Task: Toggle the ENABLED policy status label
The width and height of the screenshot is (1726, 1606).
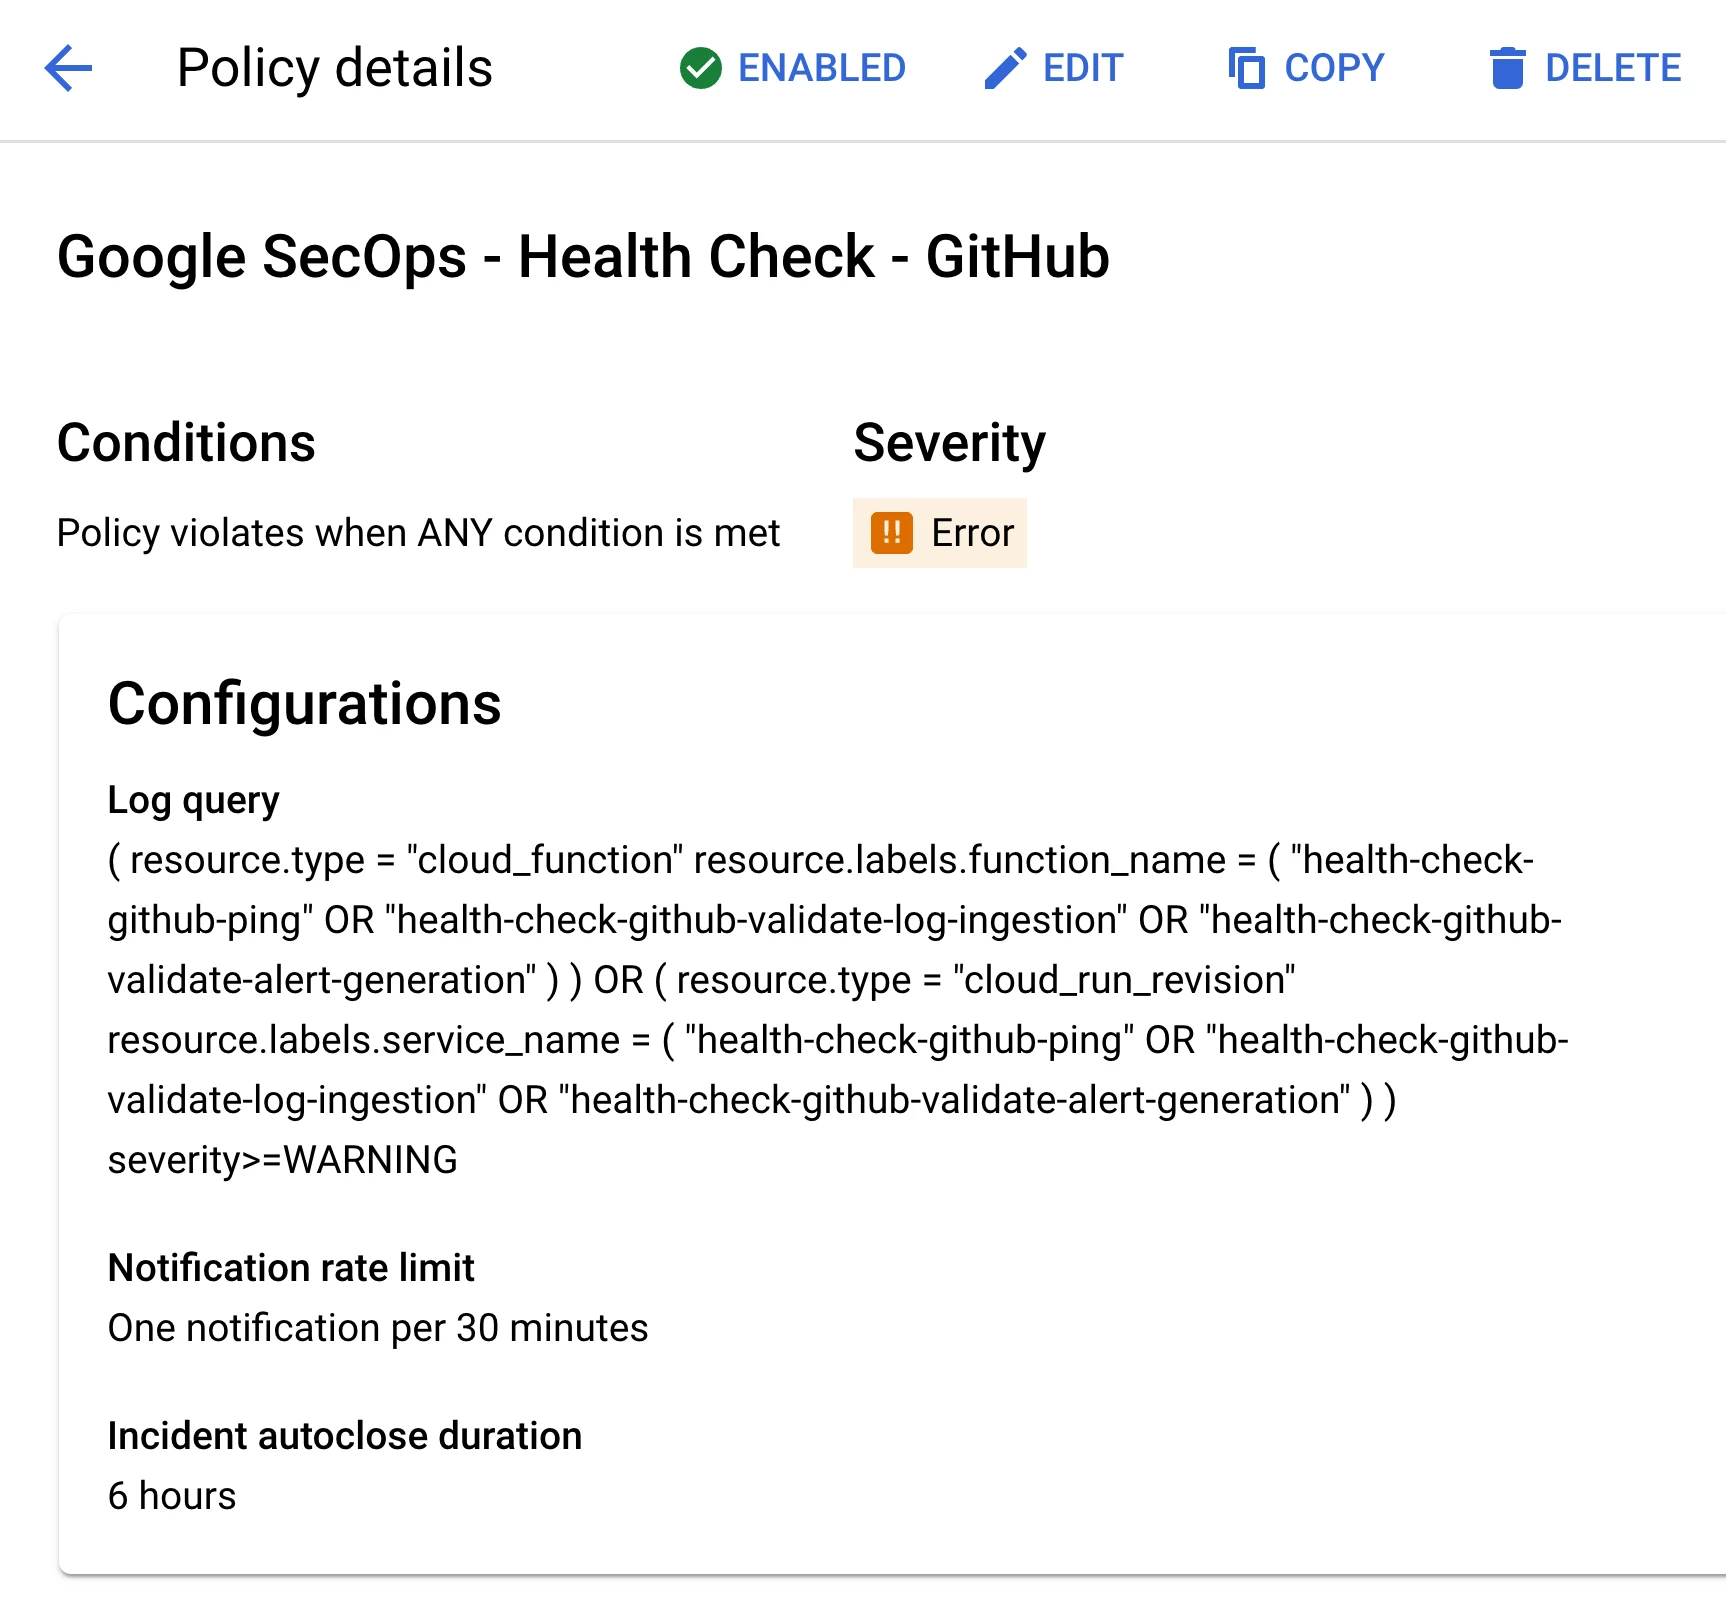Action: click(822, 68)
